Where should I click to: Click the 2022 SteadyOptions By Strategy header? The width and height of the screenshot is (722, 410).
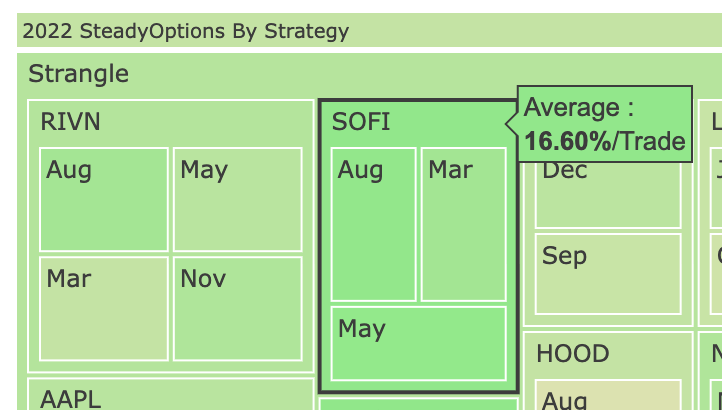click(x=369, y=30)
